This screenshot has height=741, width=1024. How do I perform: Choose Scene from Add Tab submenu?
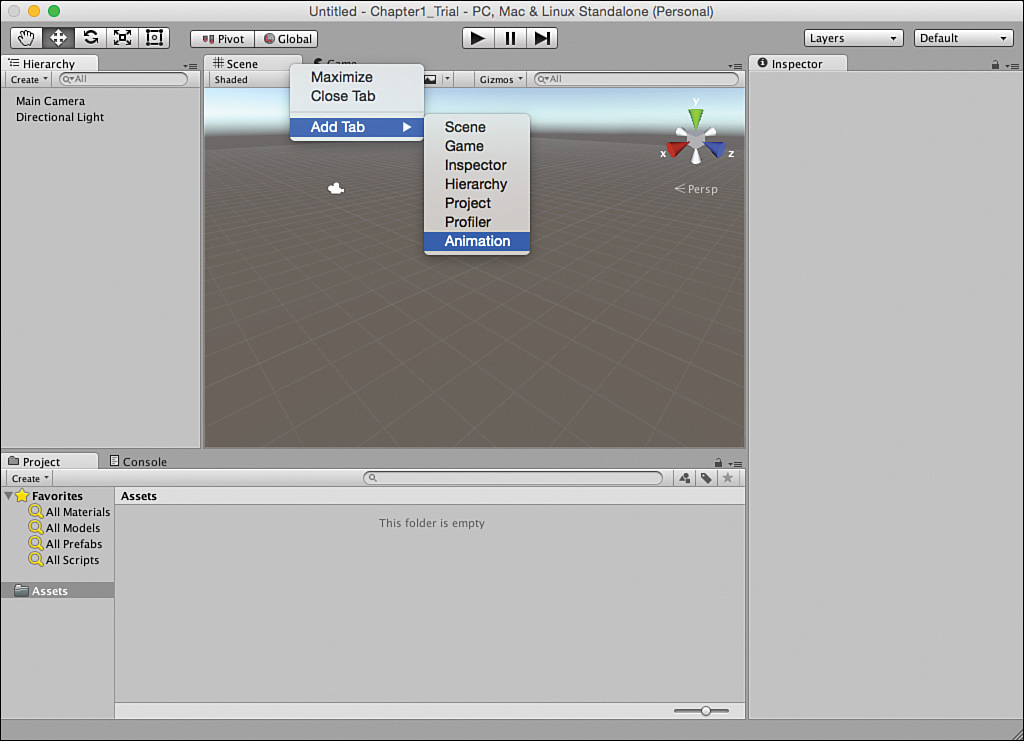click(477, 127)
